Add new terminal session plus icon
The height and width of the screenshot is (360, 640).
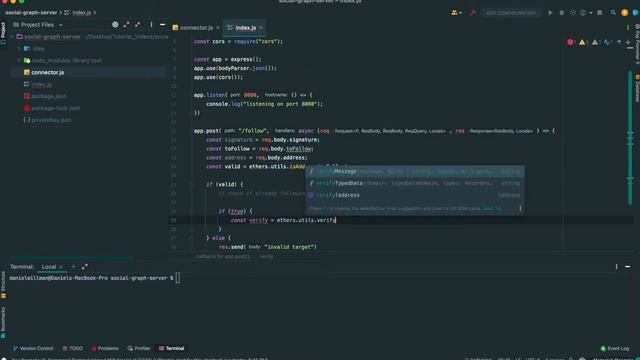[73, 267]
